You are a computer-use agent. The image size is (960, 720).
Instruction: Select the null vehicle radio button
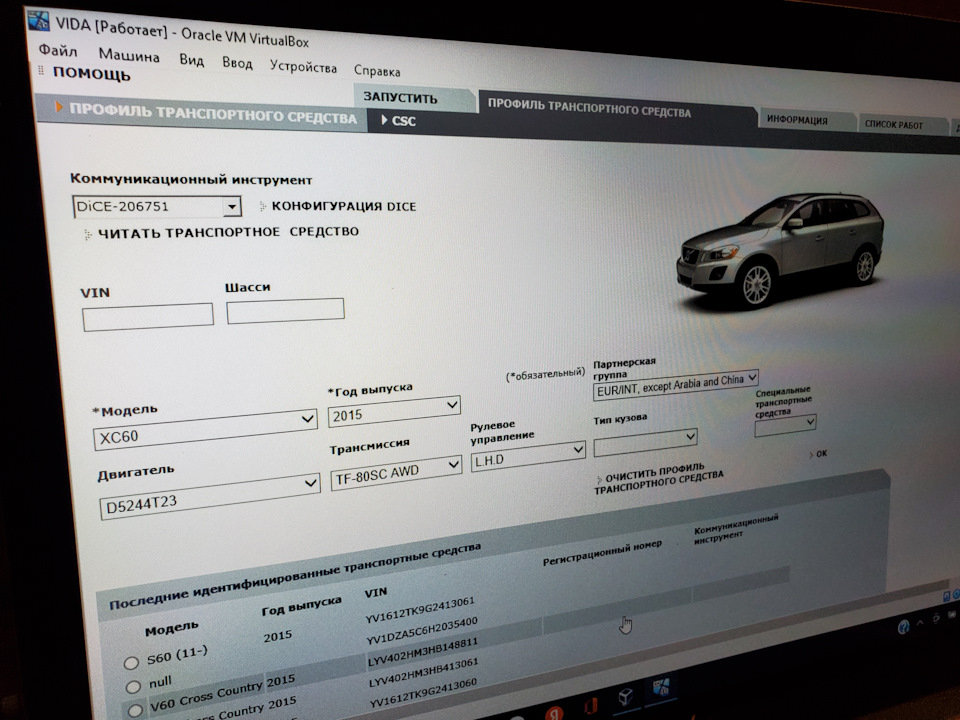pos(133,686)
